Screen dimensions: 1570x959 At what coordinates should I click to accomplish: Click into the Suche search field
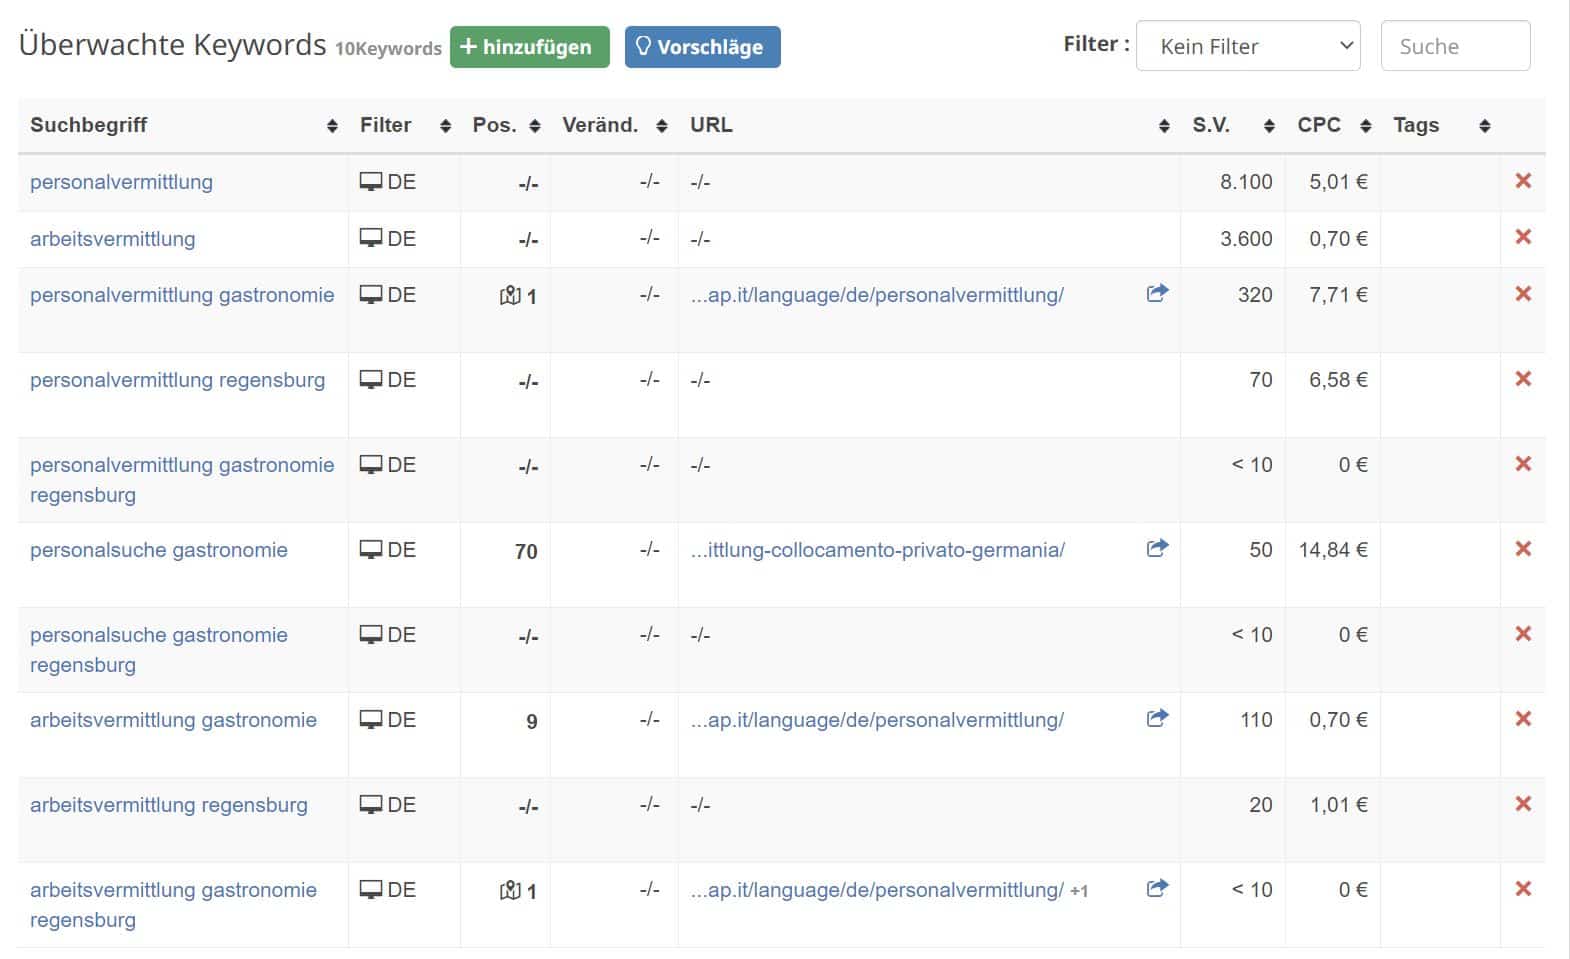point(1454,46)
